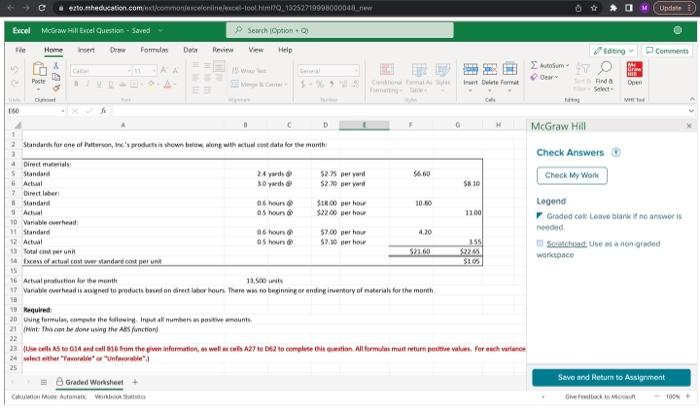Select the Format Painter brush icon

coord(56,88)
